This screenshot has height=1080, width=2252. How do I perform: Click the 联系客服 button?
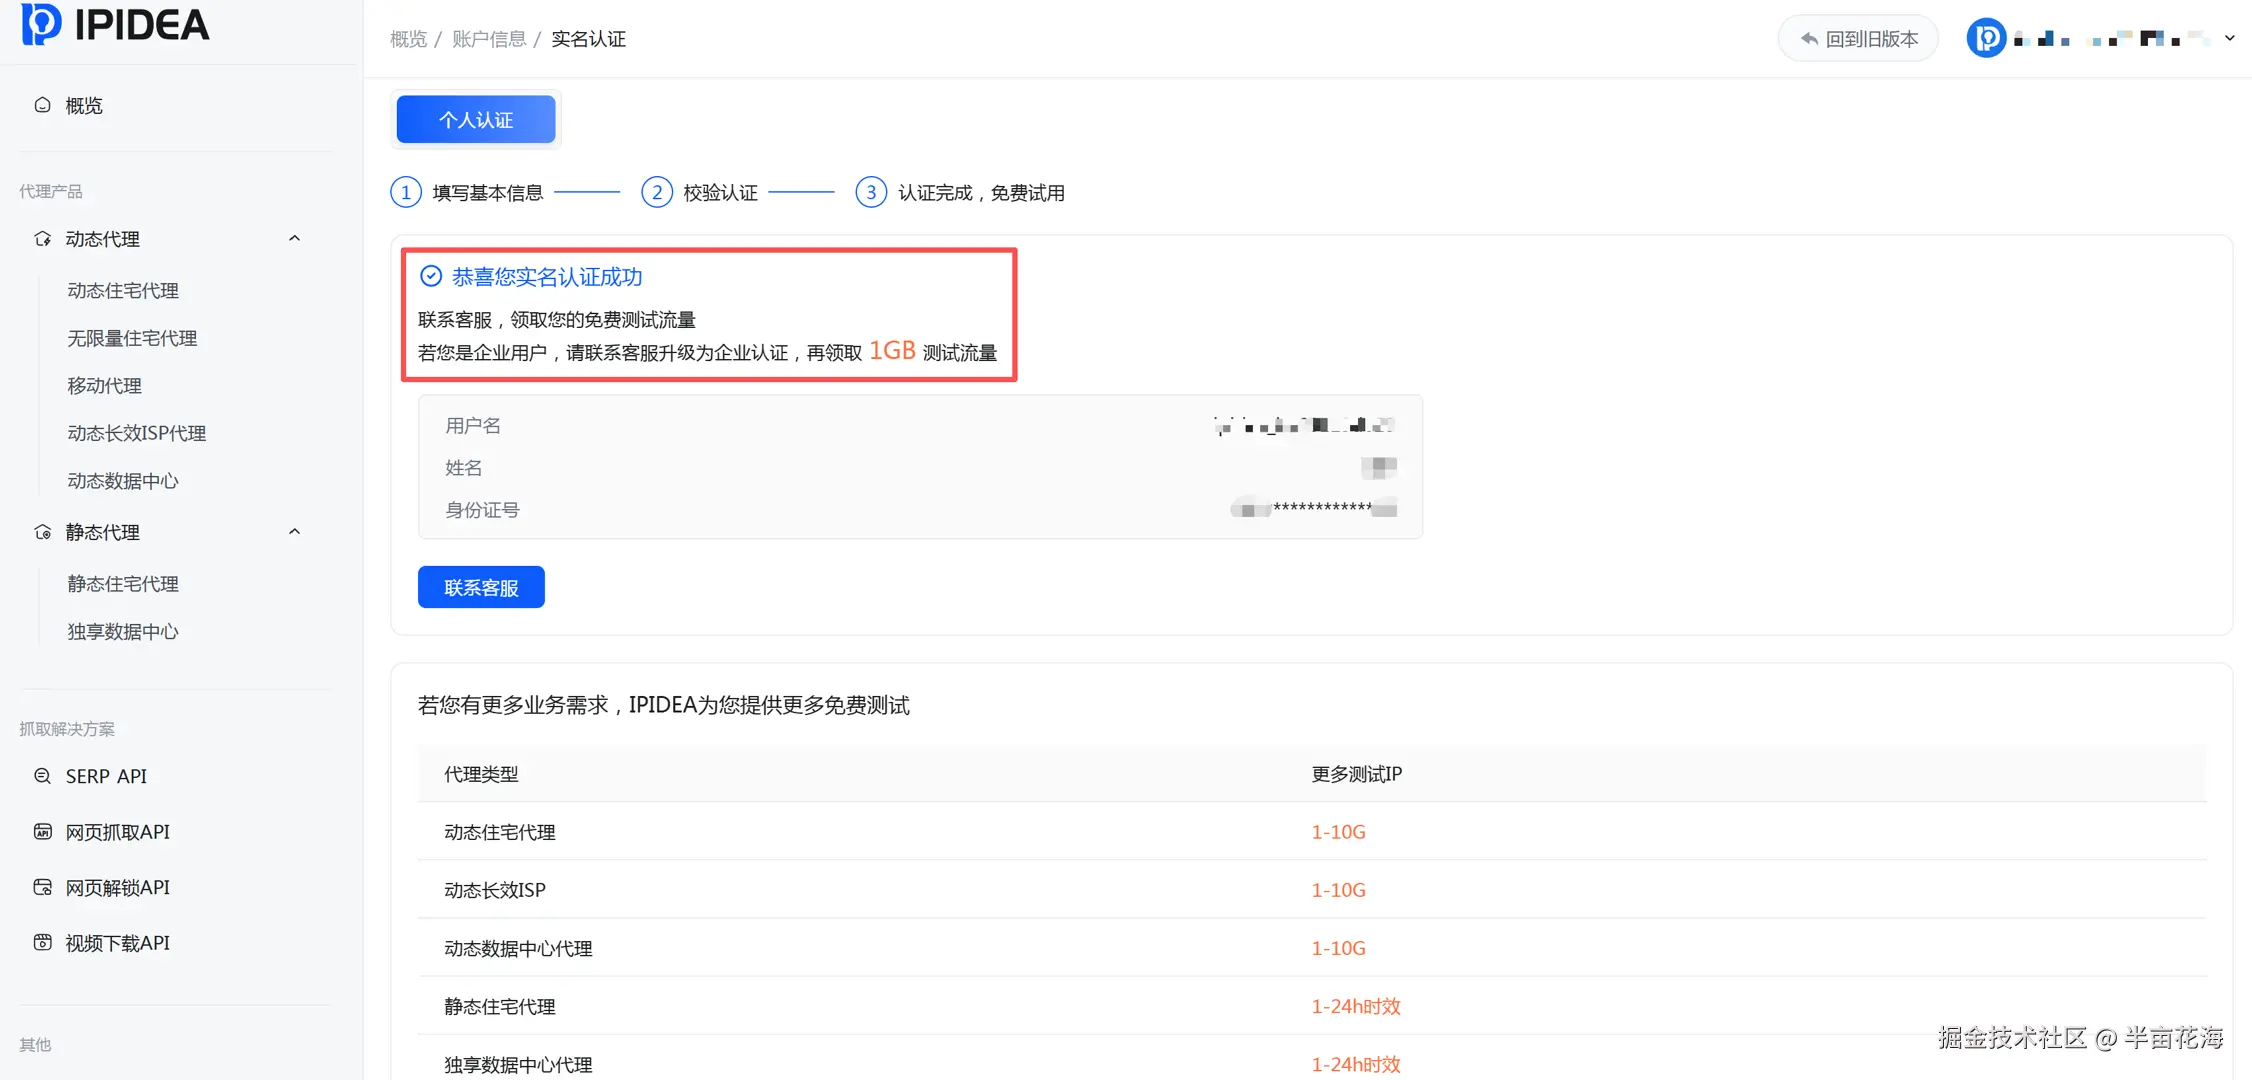pyautogui.click(x=481, y=588)
